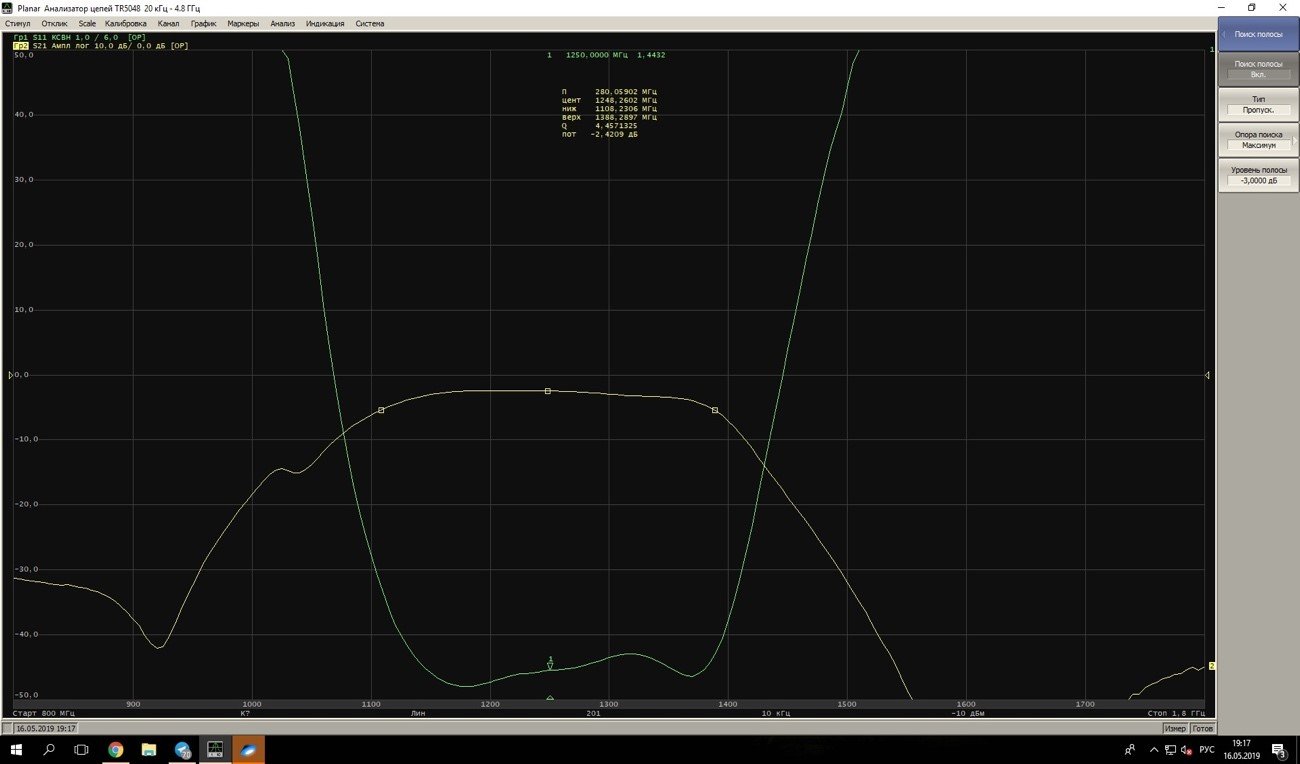The height and width of the screenshot is (764, 1300).
Task: Go back via Поиск полосы header arrow
Action: (x=1223, y=34)
